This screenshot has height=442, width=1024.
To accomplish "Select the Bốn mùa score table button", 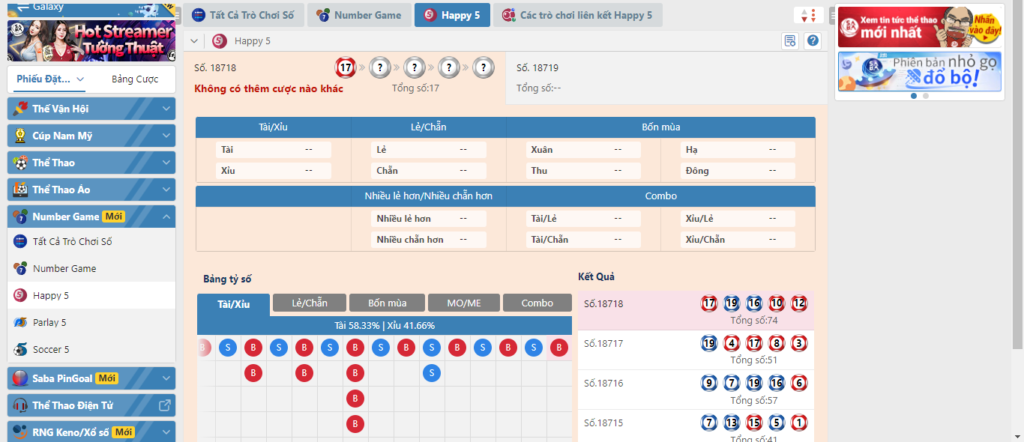I will click(x=387, y=303).
